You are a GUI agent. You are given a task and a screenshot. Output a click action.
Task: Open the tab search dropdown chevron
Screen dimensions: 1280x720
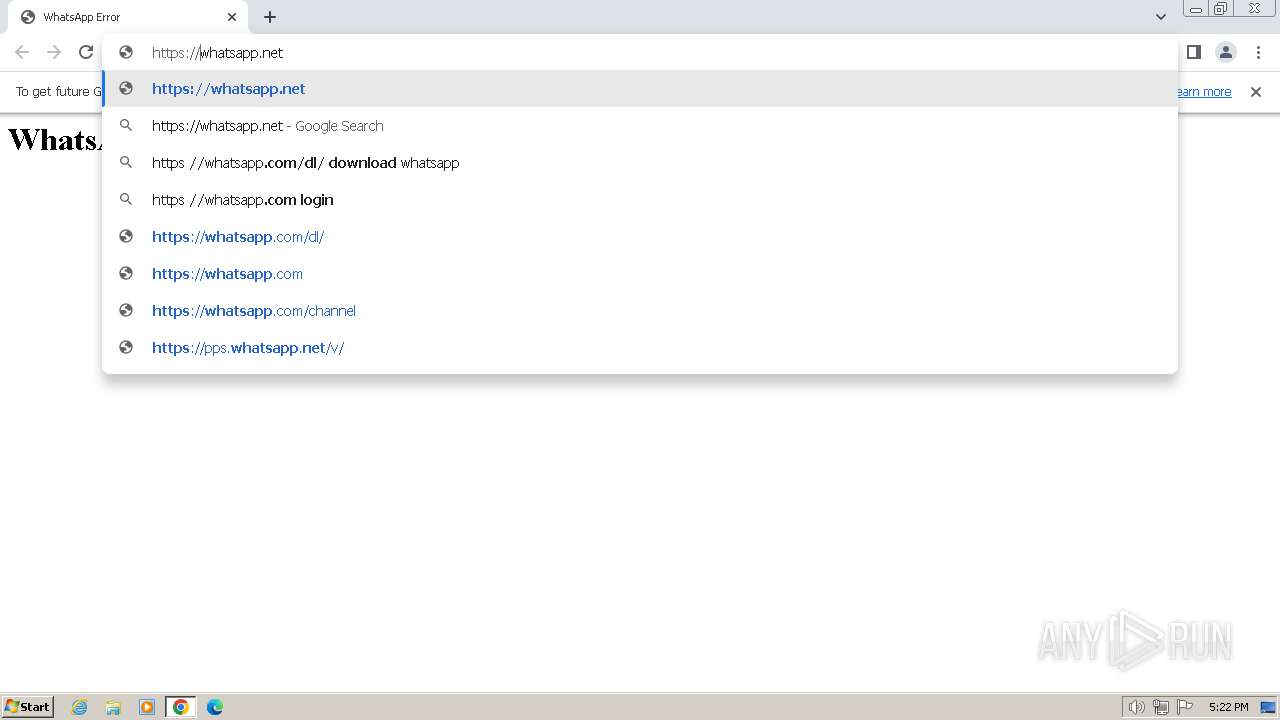tap(1160, 17)
